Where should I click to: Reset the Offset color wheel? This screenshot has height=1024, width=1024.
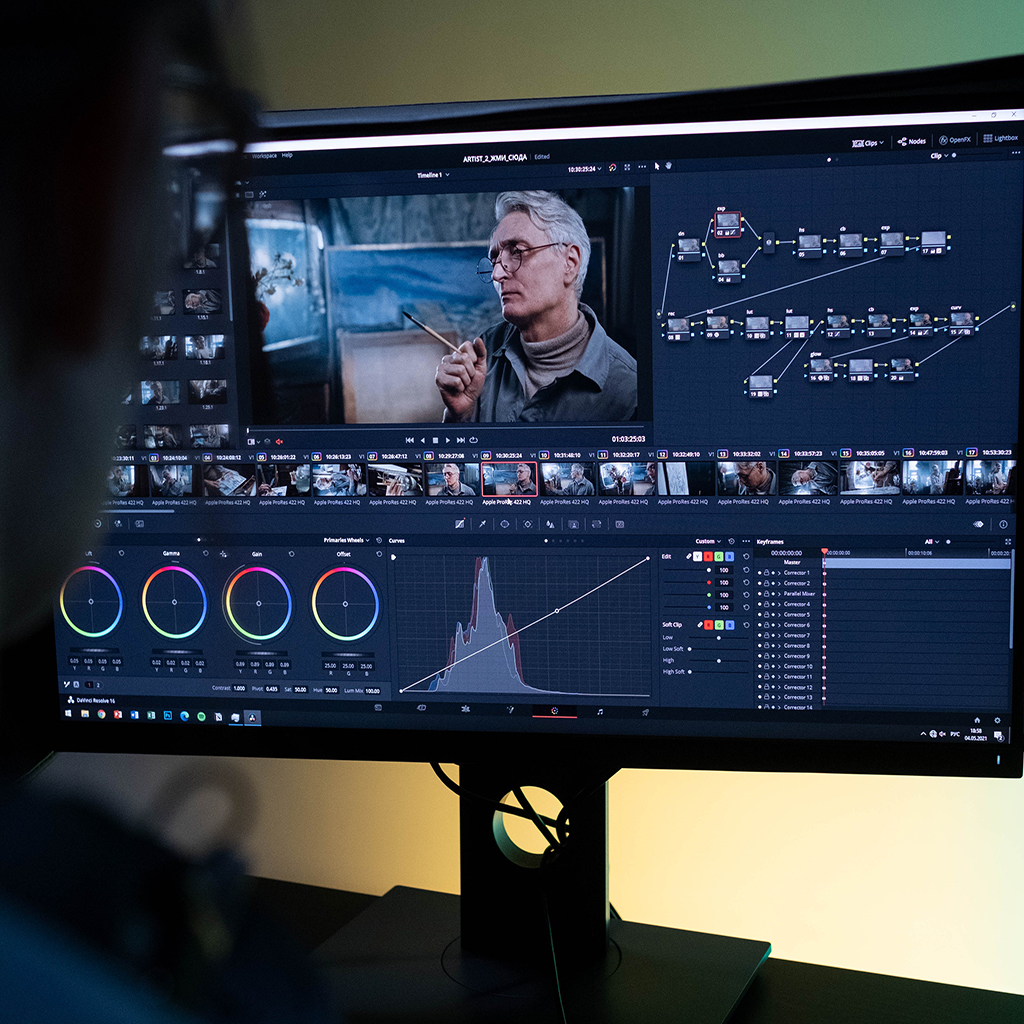click(379, 554)
